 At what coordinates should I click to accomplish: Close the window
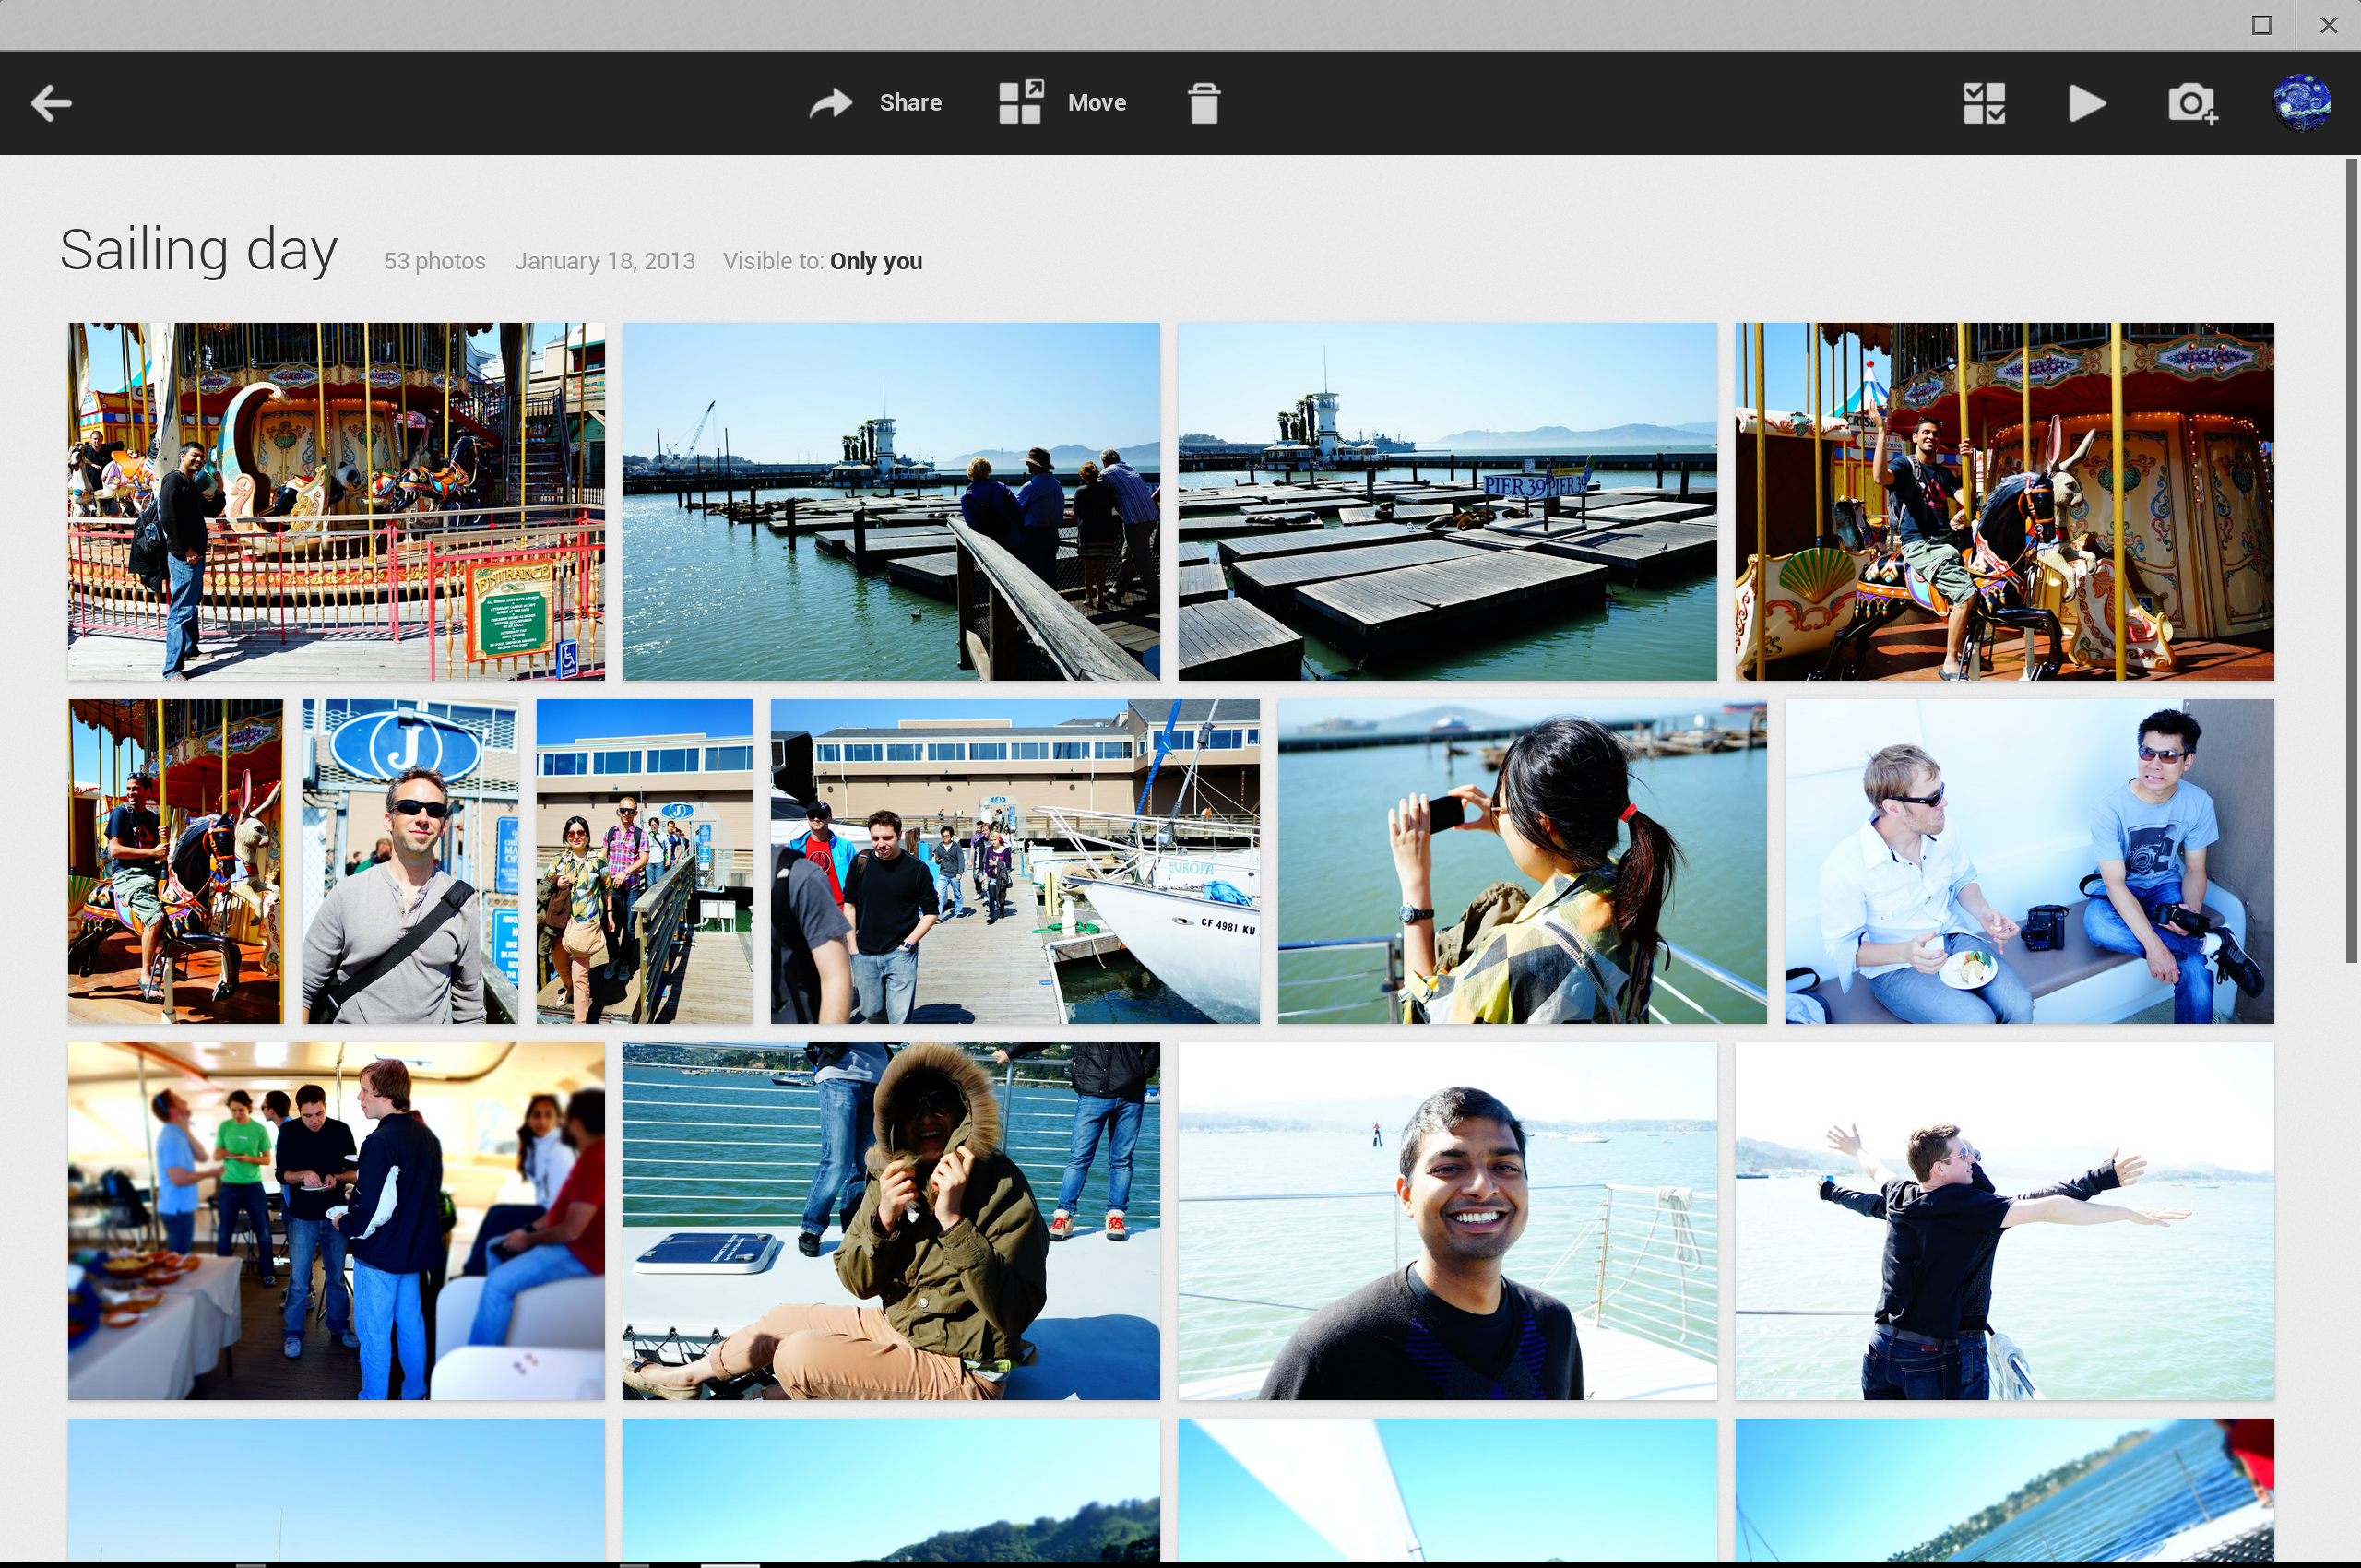[x=2329, y=25]
